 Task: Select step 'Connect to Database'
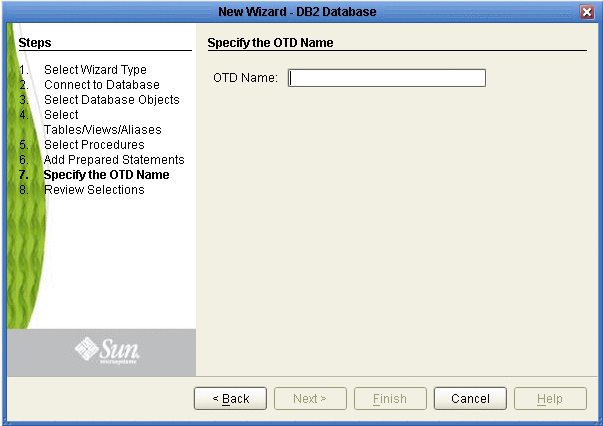tap(102, 85)
